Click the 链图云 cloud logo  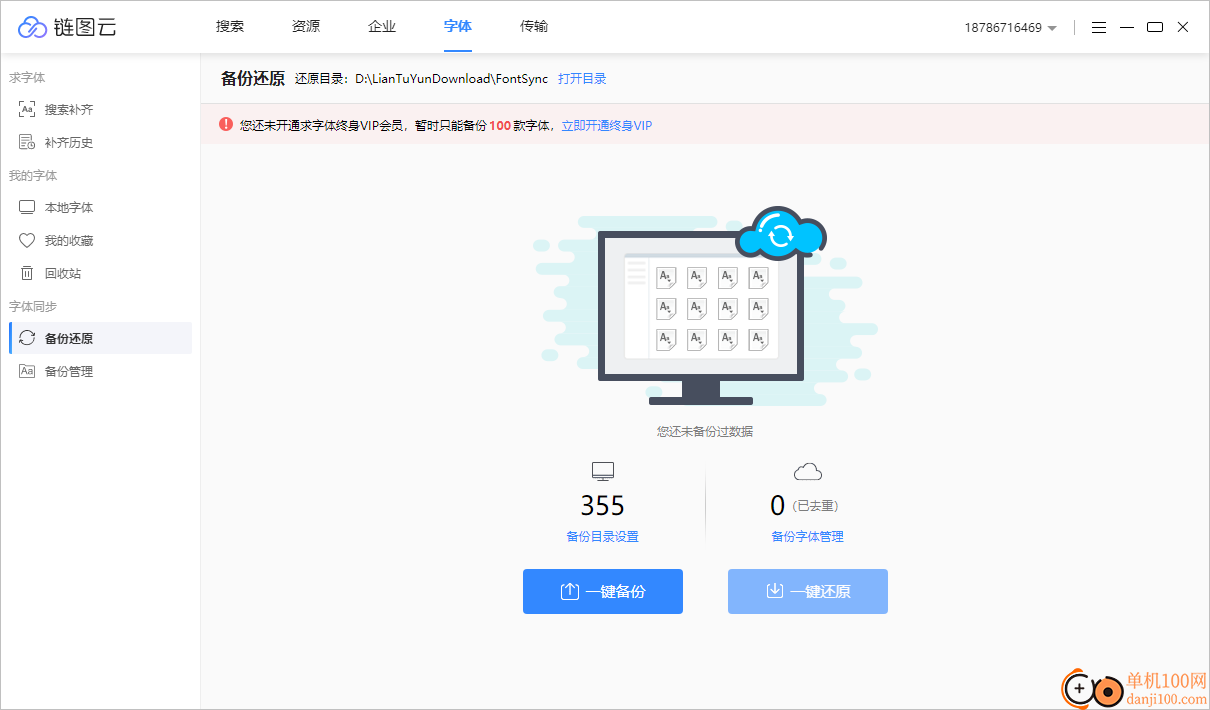[32, 27]
